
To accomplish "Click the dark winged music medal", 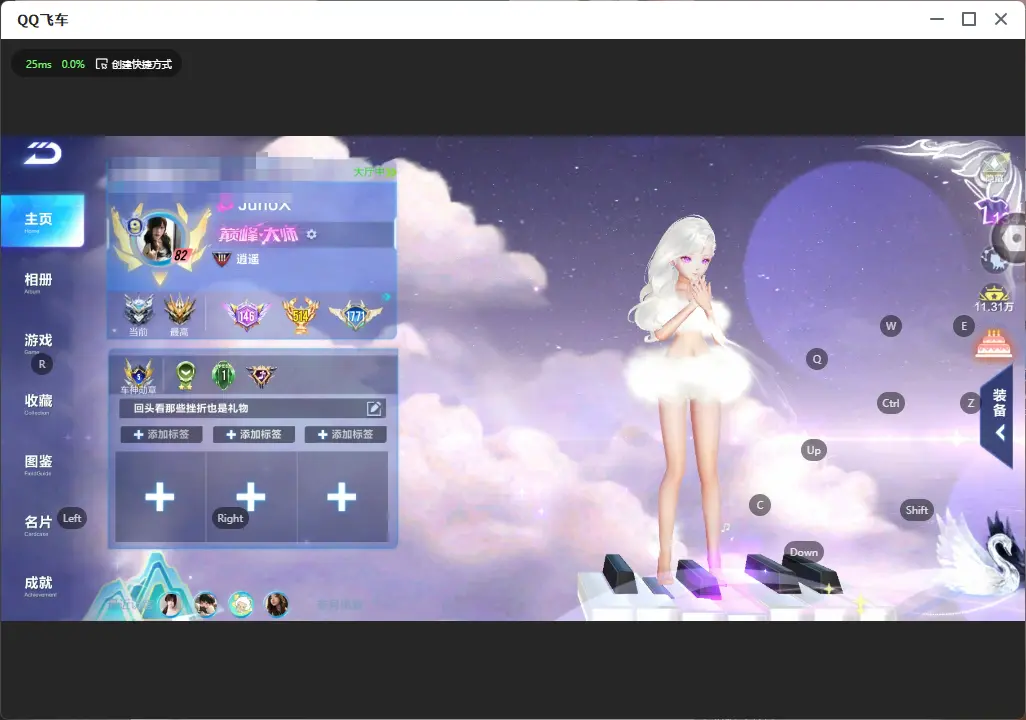I will pos(261,375).
